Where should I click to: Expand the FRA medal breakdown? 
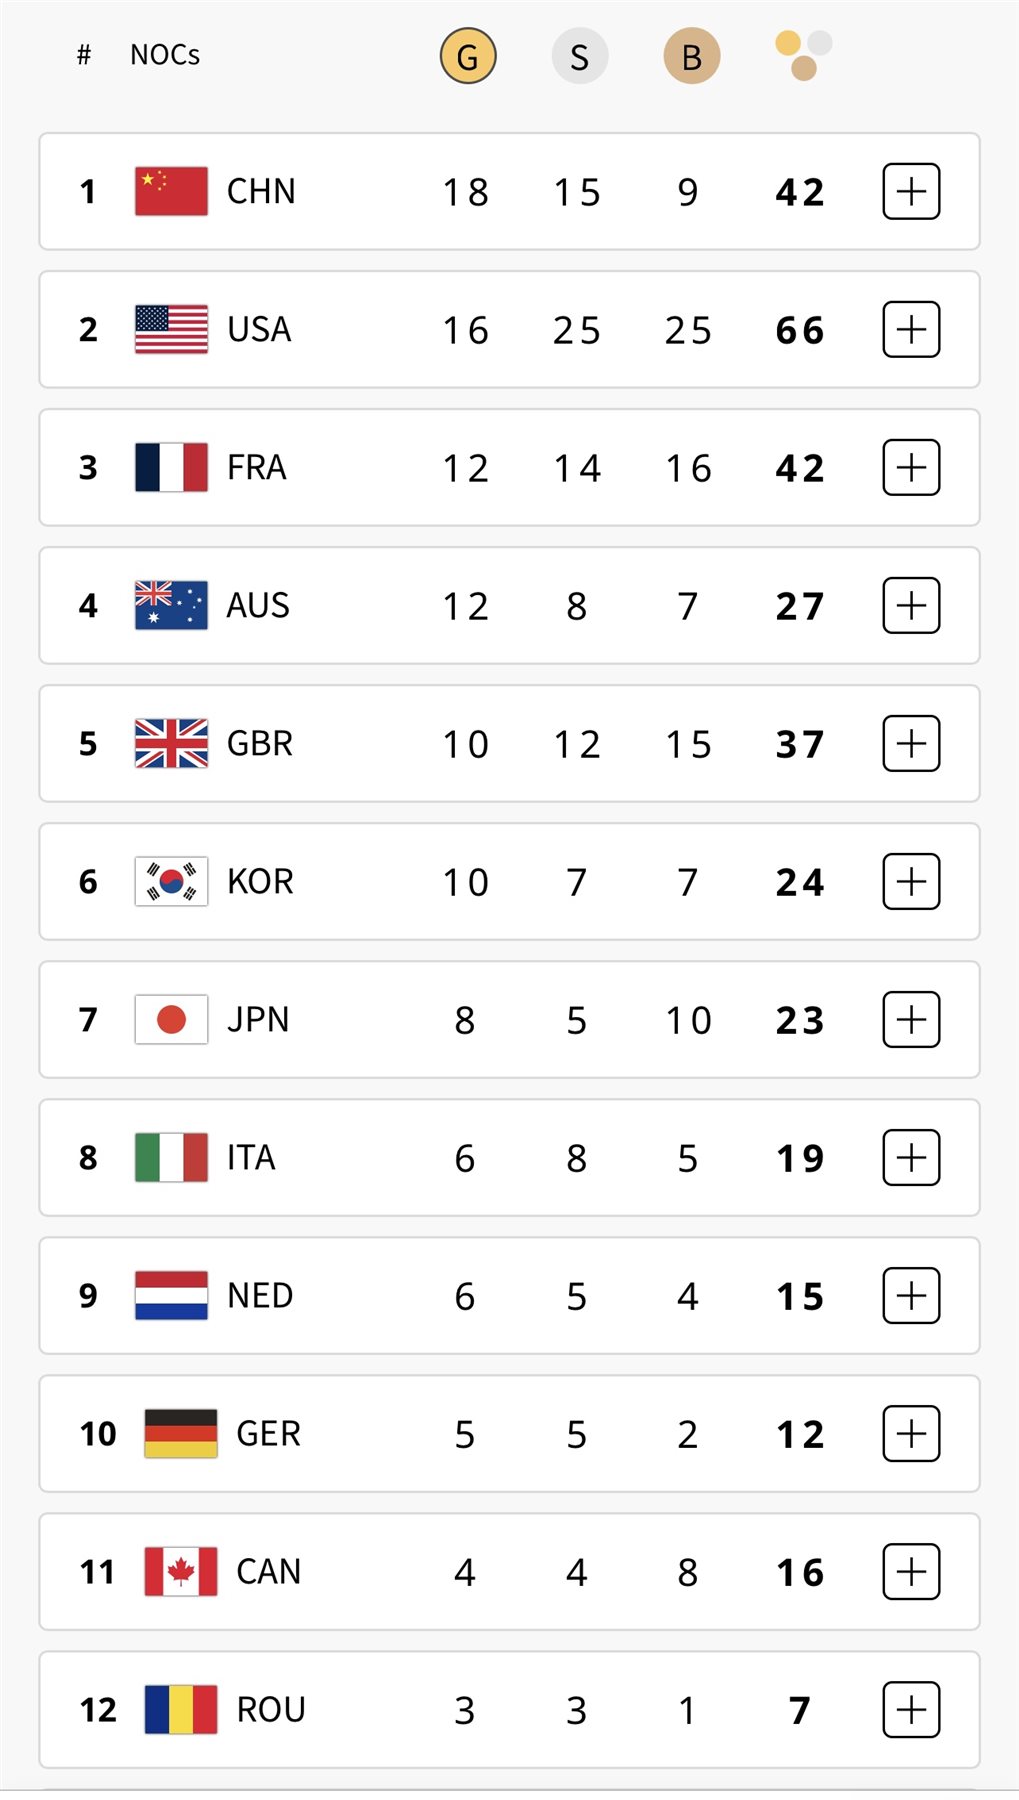click(911, 467)
